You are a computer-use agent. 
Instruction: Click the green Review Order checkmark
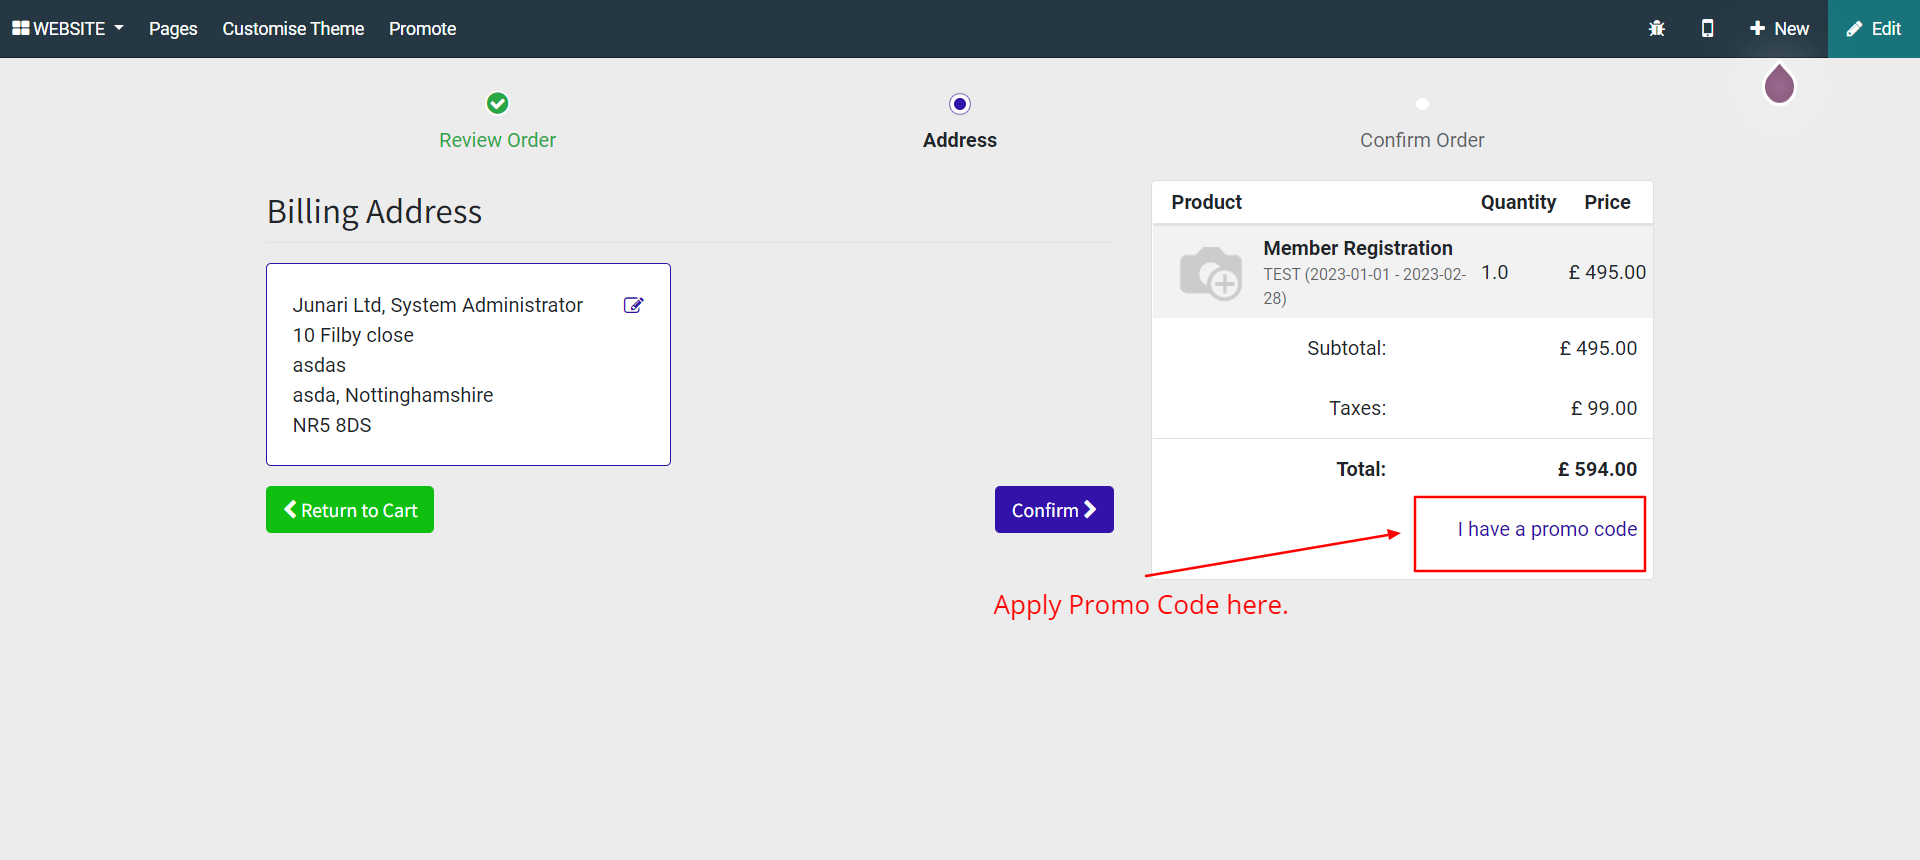(x=497, y=103)
